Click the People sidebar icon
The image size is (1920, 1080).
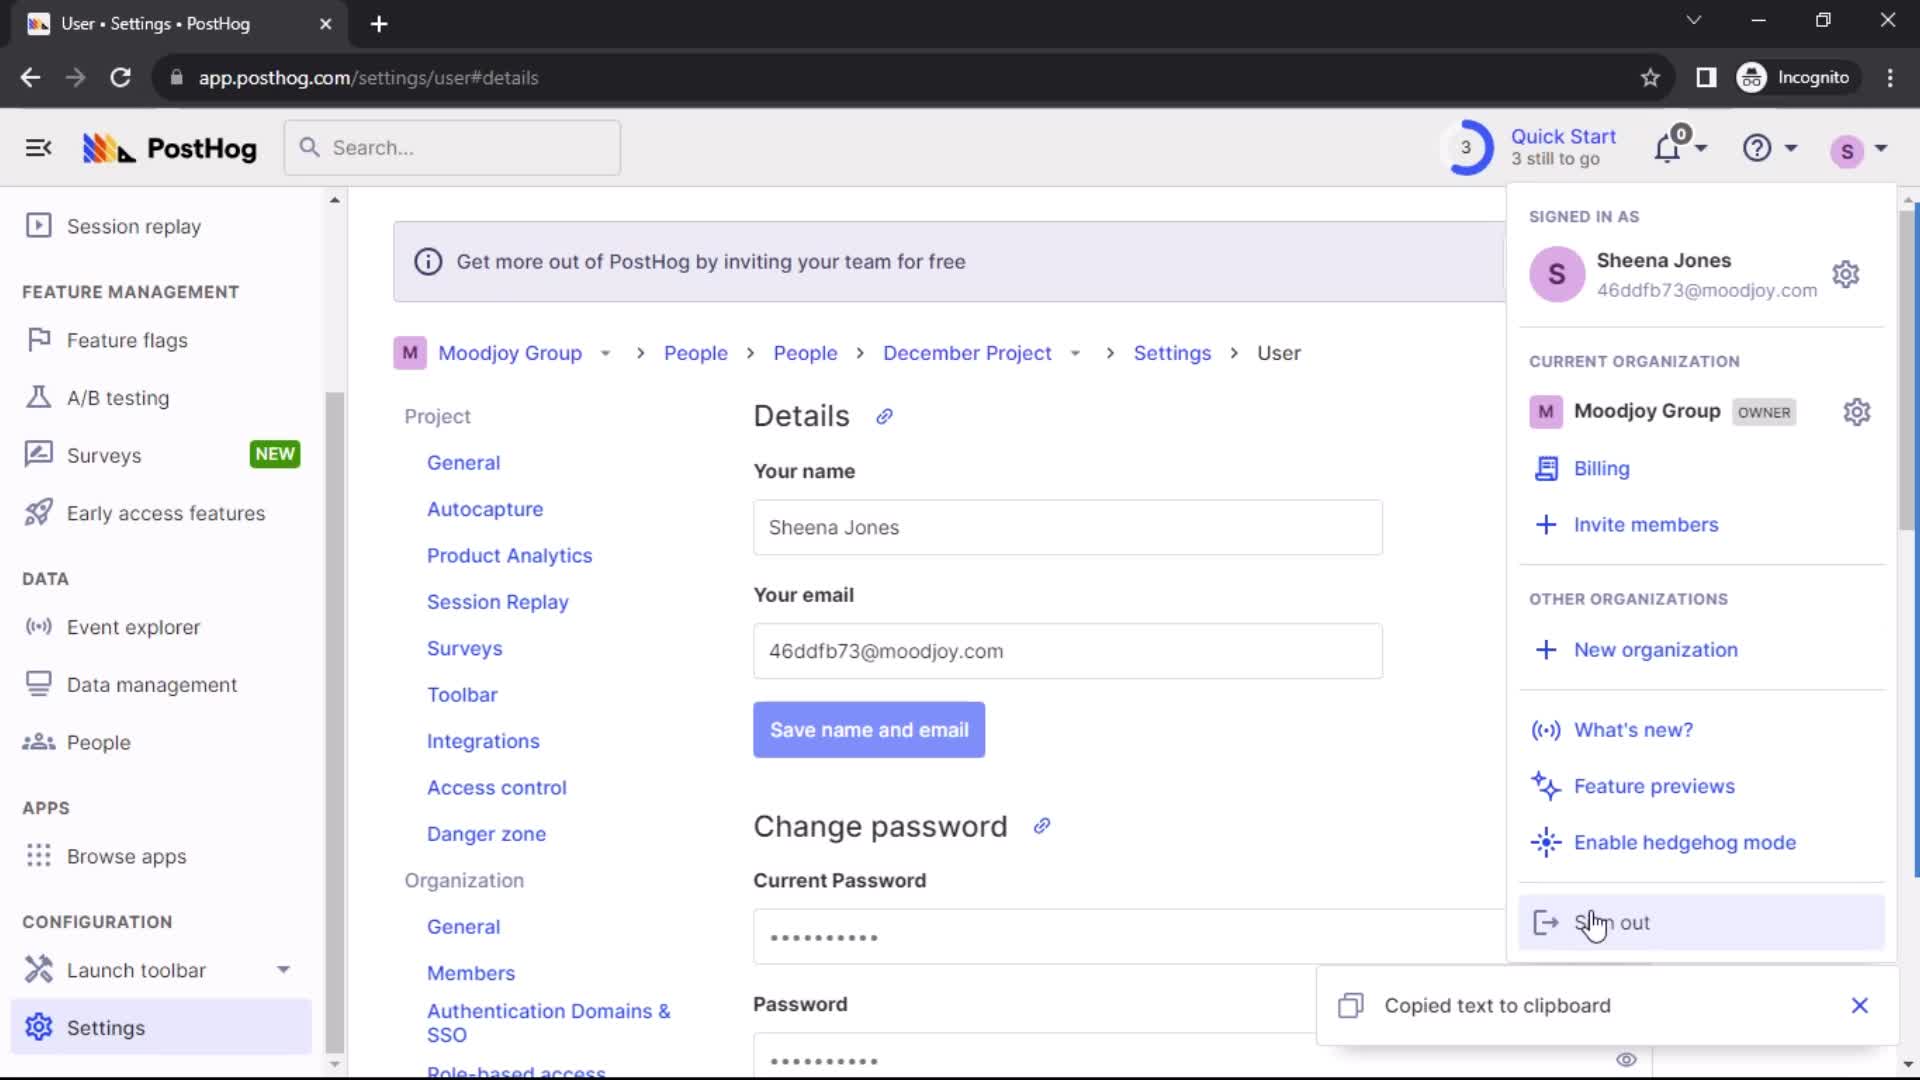click(x=37, y=742)
